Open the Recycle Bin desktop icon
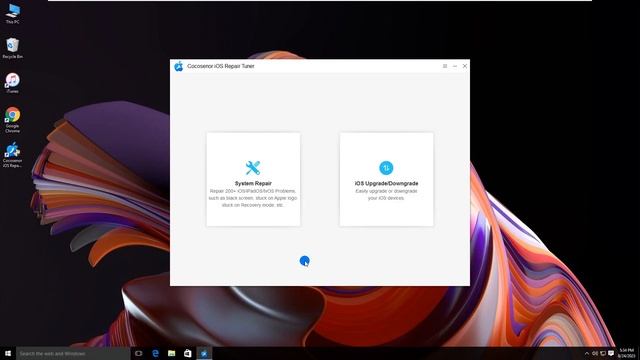 click(13, 48)
